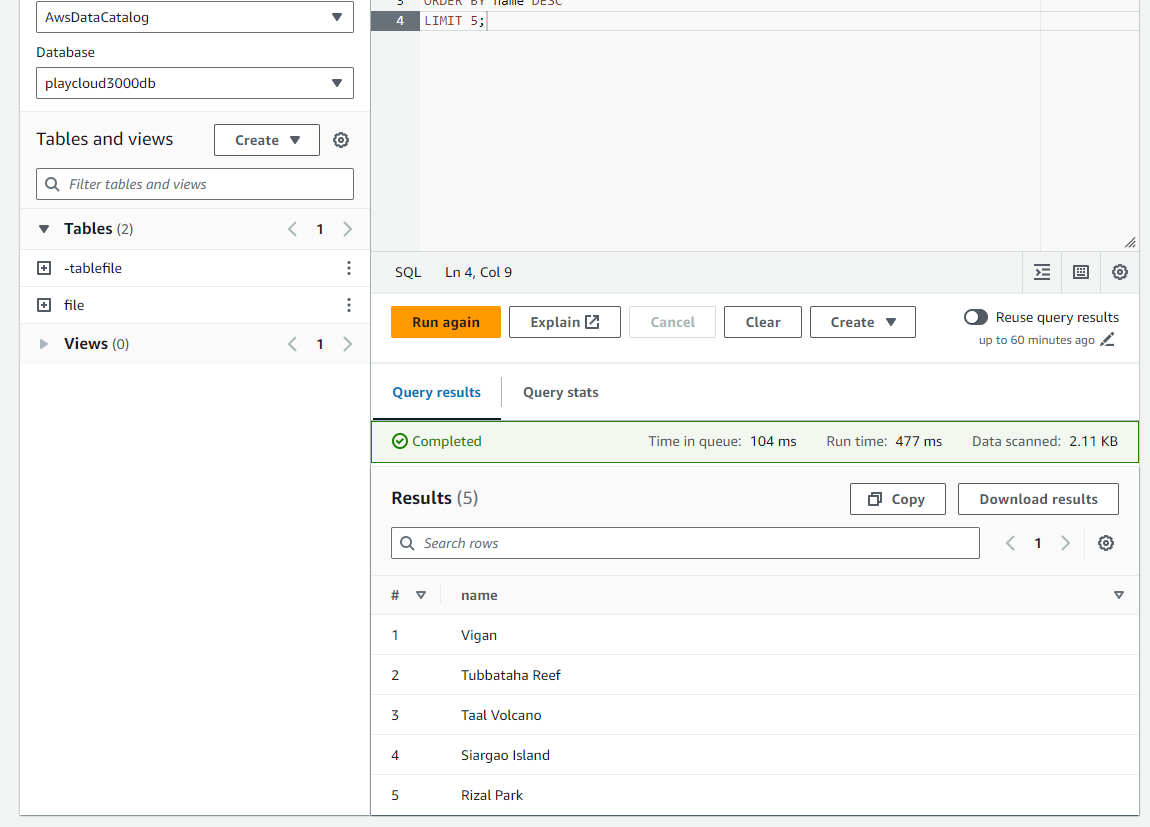Edit reuse query results time pencil
The width and height of the screenshot is (1150, 827).
click(x=1107, y=340)
